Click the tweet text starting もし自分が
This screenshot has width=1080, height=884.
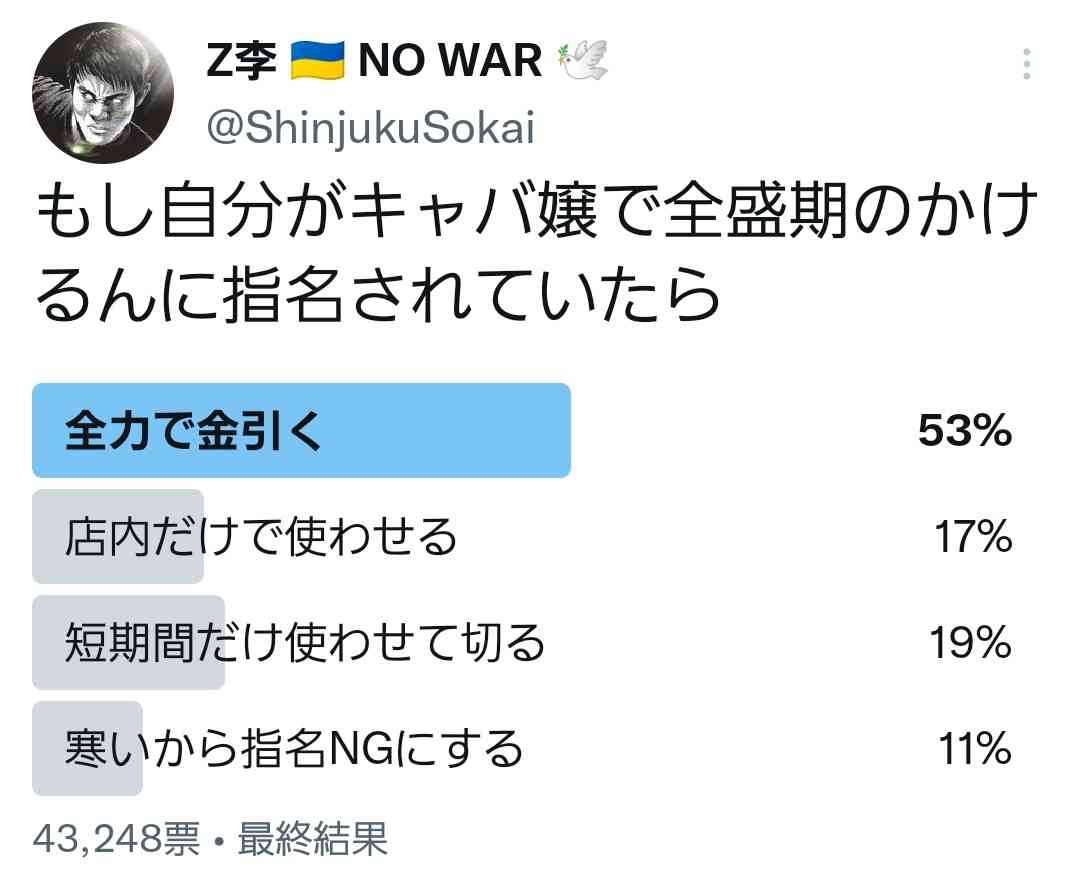(x=536, y=253)
